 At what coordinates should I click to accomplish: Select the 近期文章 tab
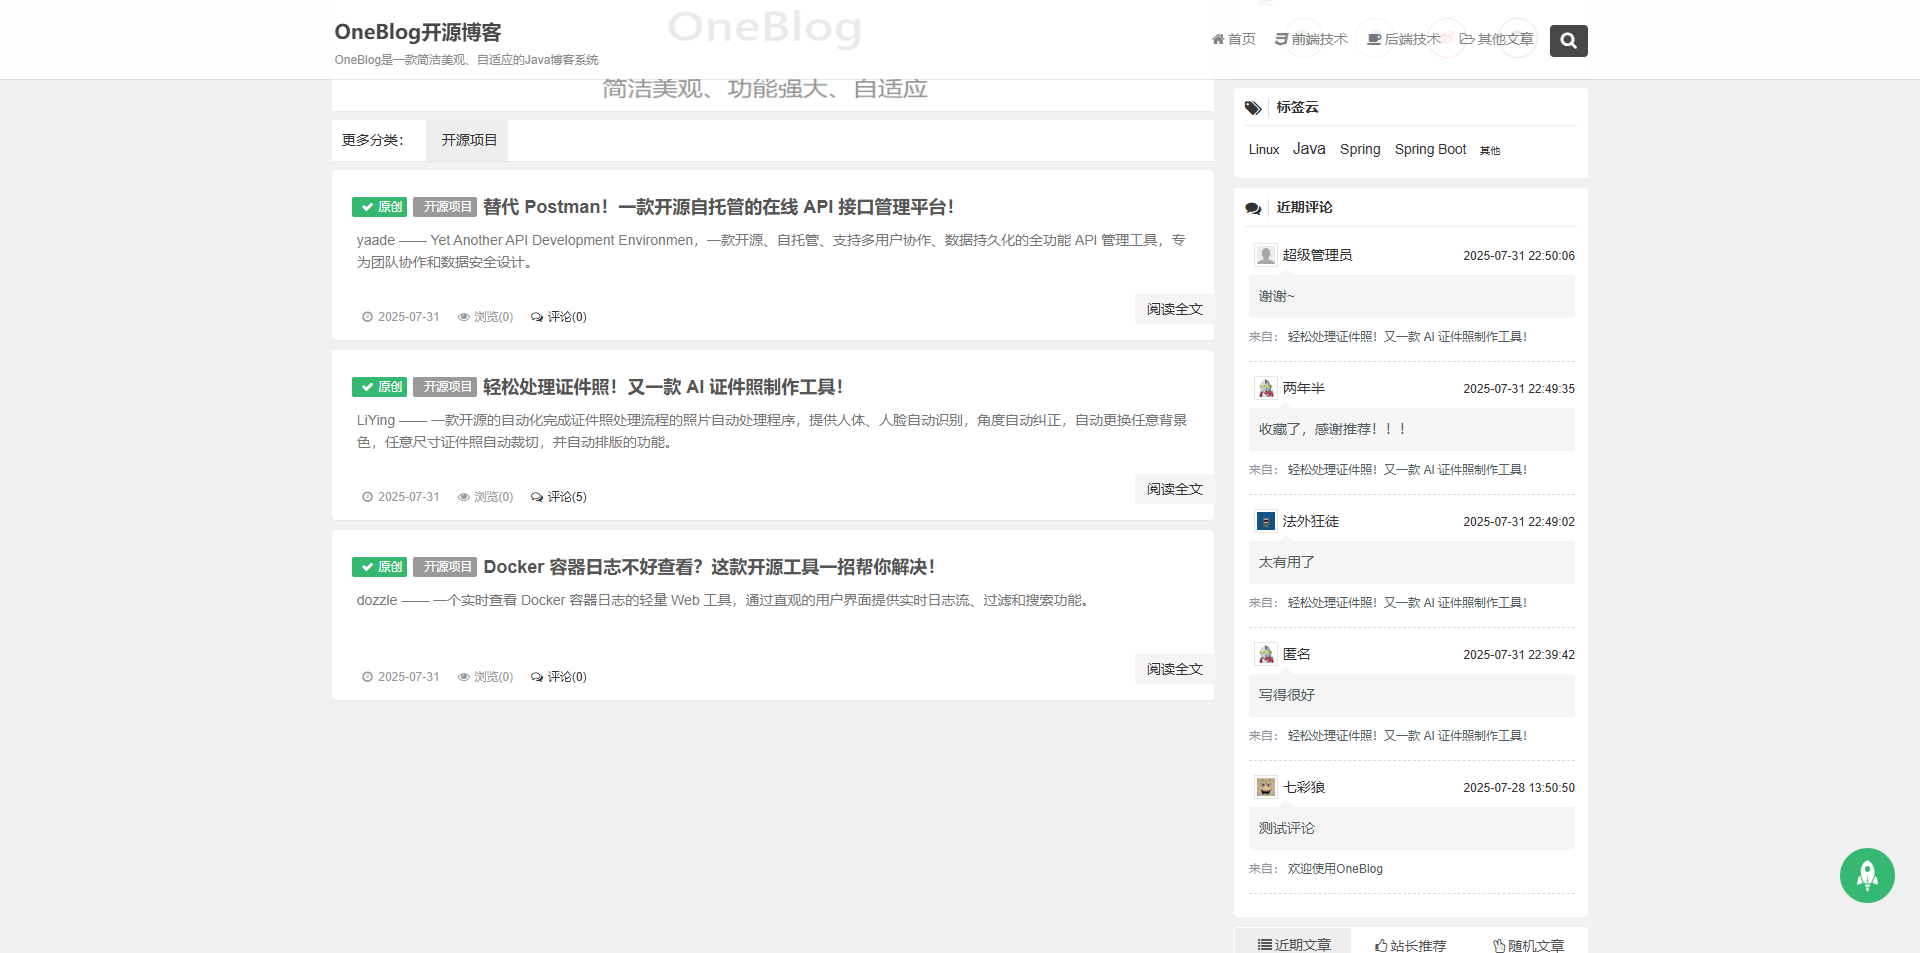pyautogui.click(x=1294, y=944)
